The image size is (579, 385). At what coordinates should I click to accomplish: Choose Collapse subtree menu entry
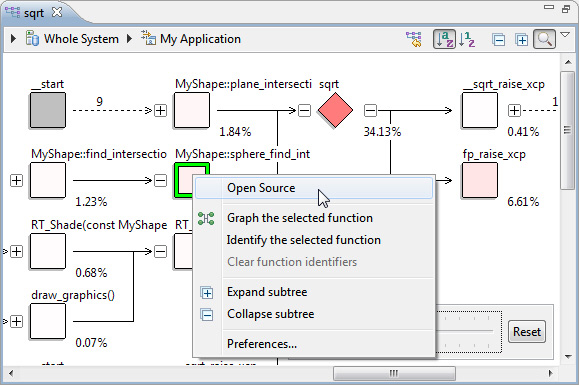[314, 314]
